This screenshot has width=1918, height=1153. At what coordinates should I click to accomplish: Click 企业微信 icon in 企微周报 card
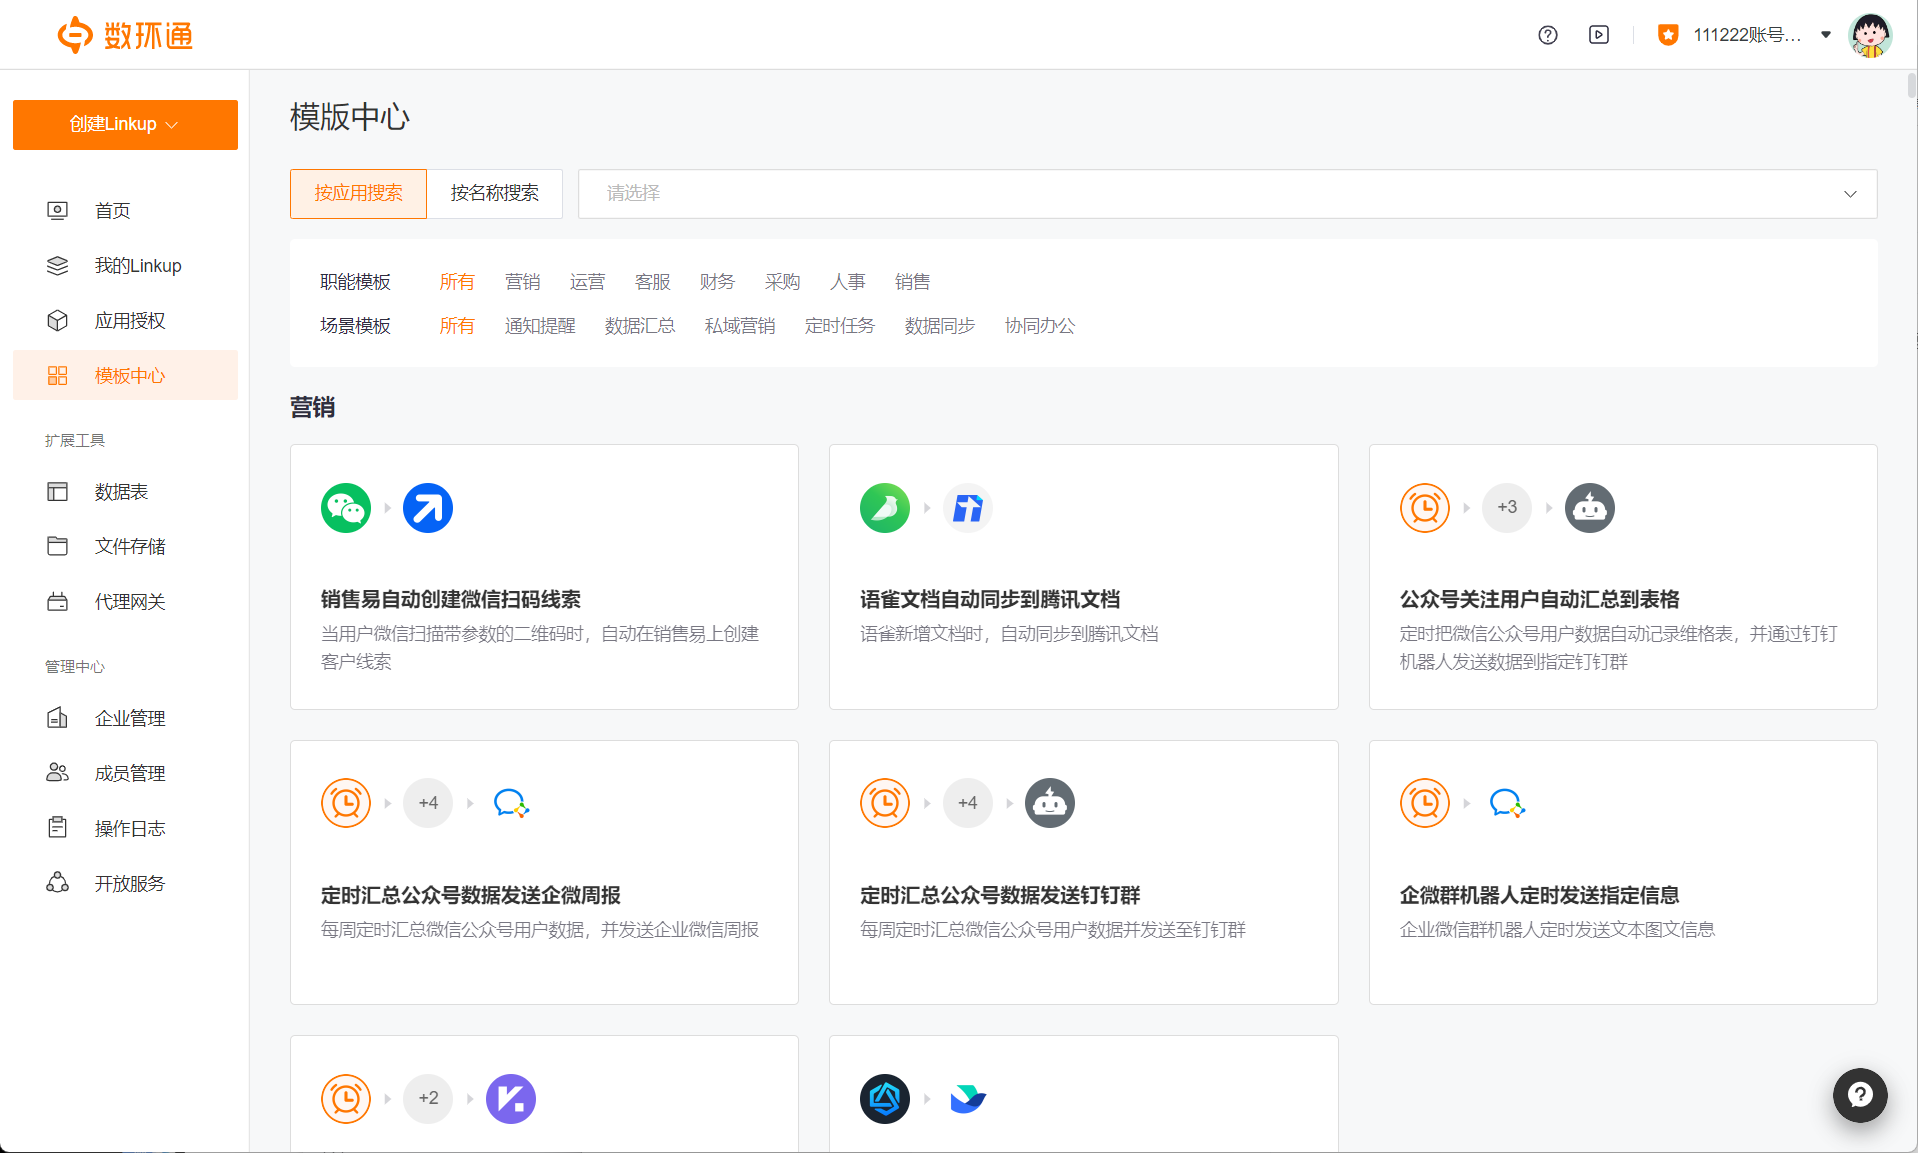[x=511, y=803]
